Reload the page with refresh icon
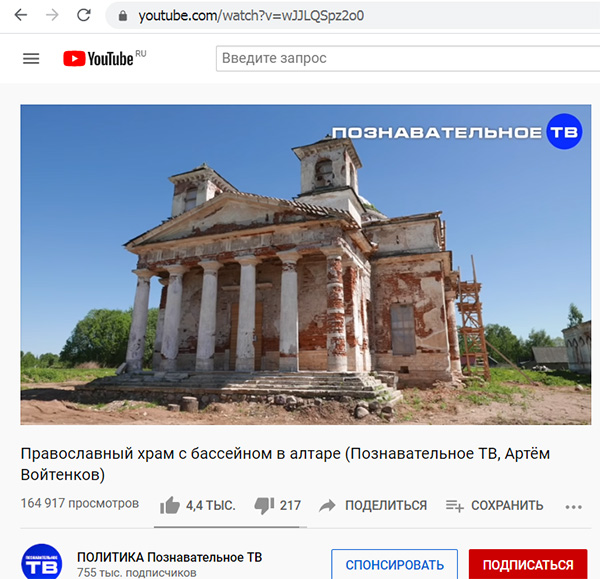This screenshot has width=600, height=579. point(83,15)
